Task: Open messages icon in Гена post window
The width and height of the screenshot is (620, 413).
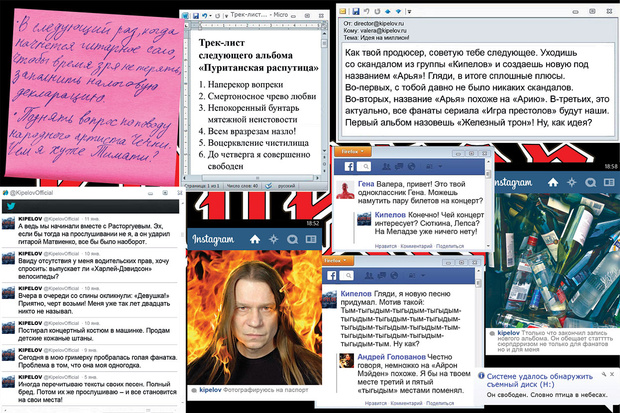Action: coord(399,167)
